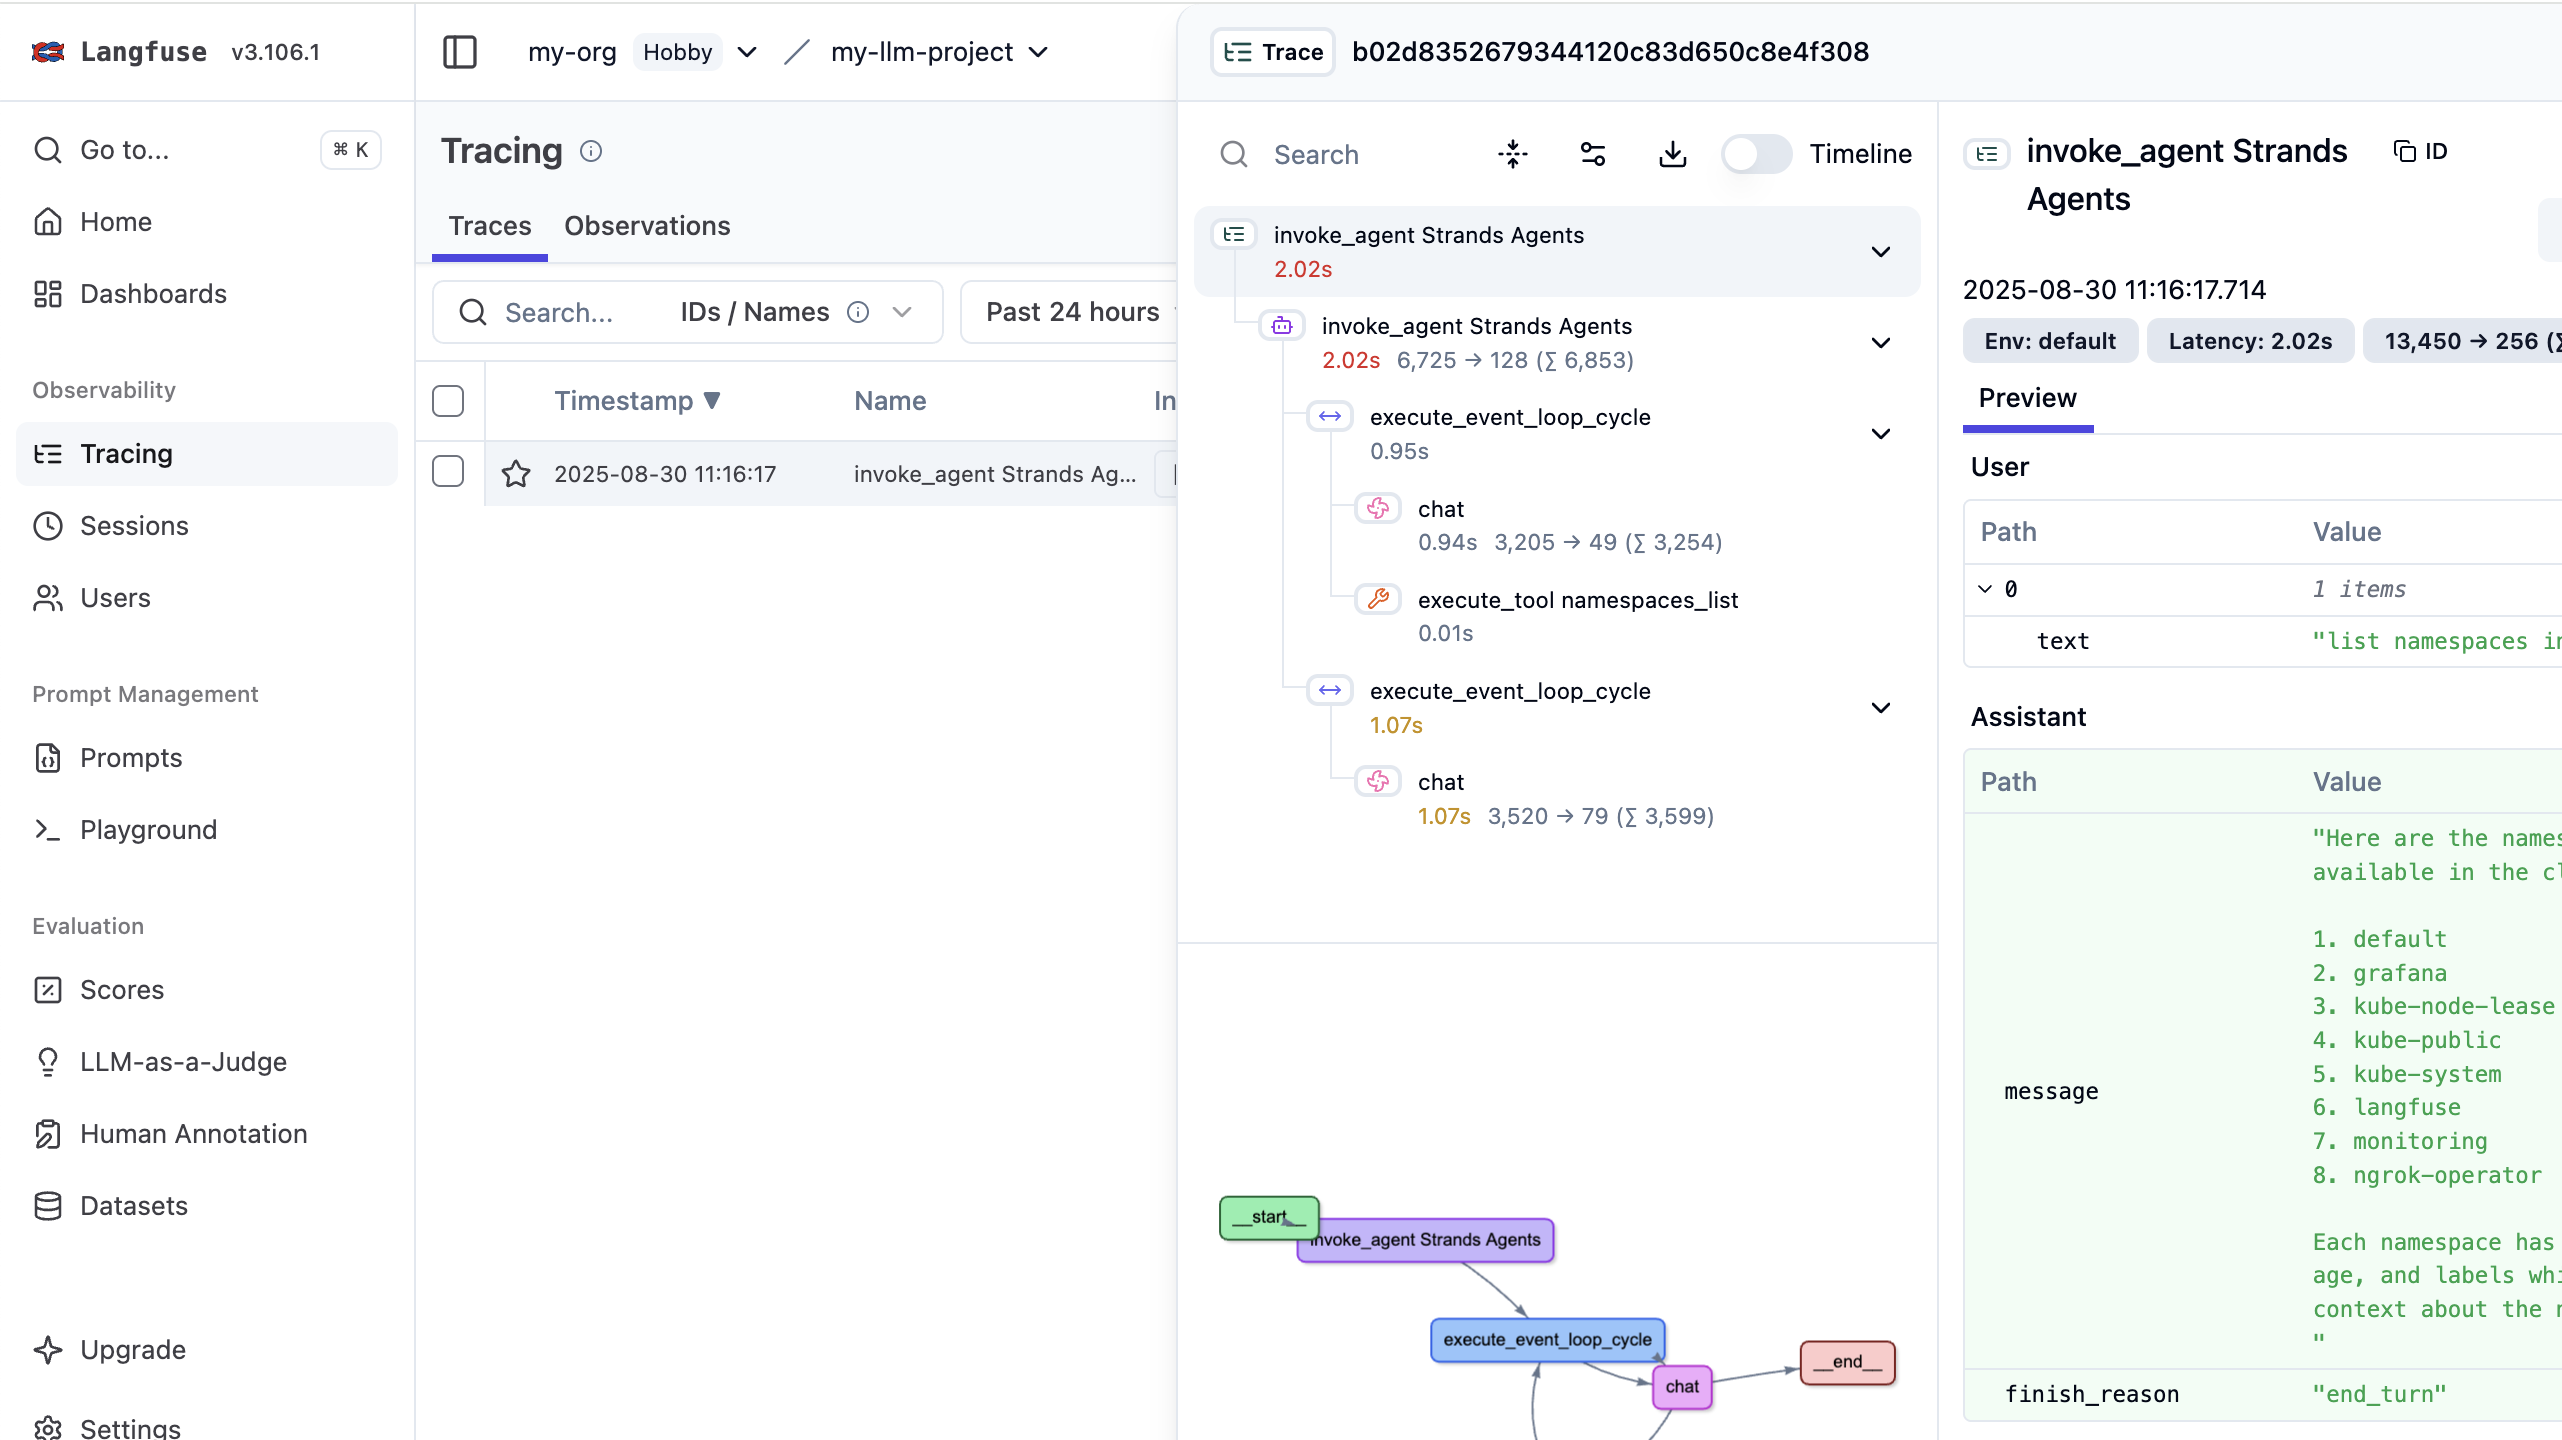Viewport: 2562px width, 1440px height.
Task: Click the __start__ graph node
Action: (x=1269, y=1217)
